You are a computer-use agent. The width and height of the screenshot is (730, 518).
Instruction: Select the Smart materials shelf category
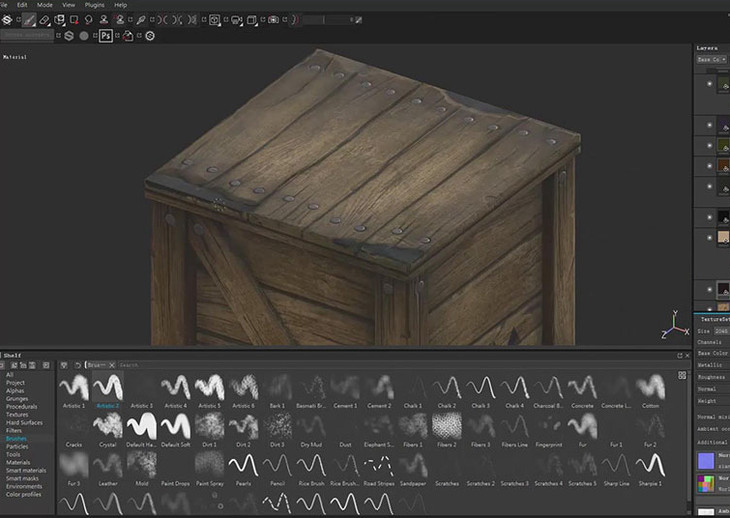click(26, 471)
